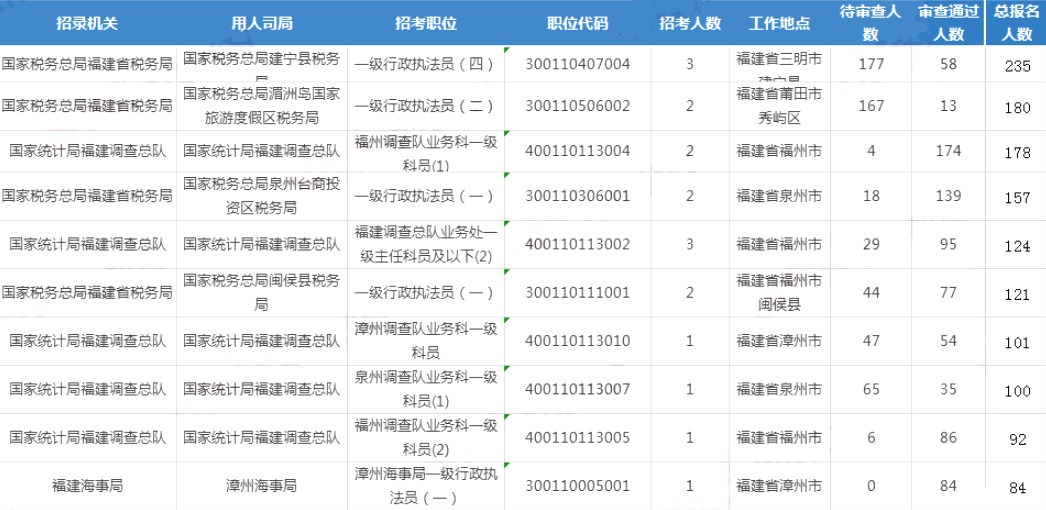Click pending review value 167
This screenshot has height=510, width=1046.
pyautogui.click(x=871, y=106)
